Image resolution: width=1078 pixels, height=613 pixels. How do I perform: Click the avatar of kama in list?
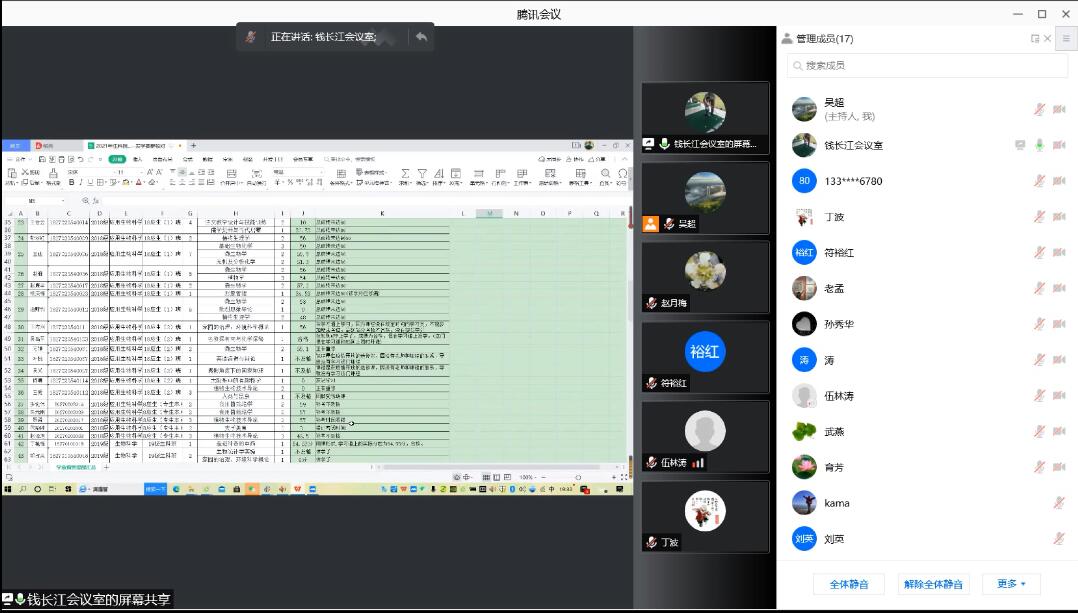[804, 503]
